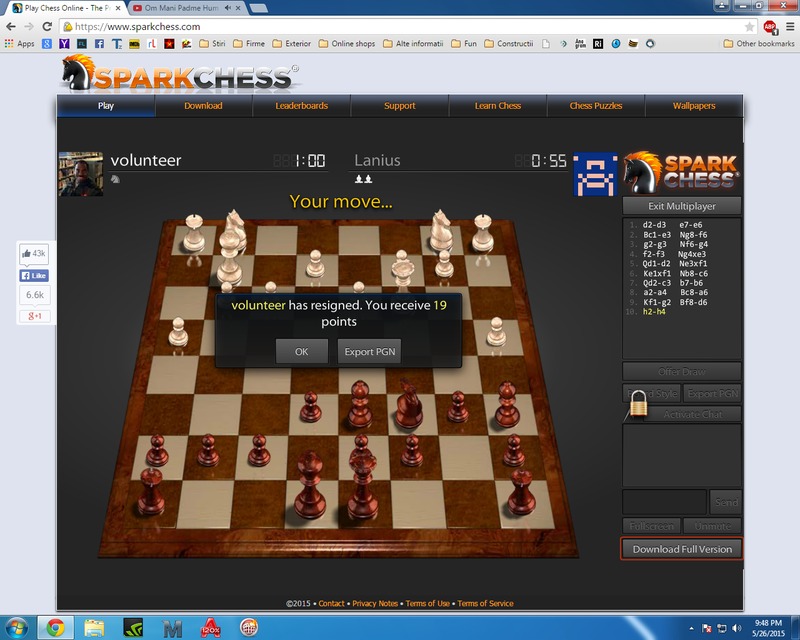This screenshot has width=800, height=640.
Task: Open the AutoCAD icon on the taskbar
Action: 210,628
